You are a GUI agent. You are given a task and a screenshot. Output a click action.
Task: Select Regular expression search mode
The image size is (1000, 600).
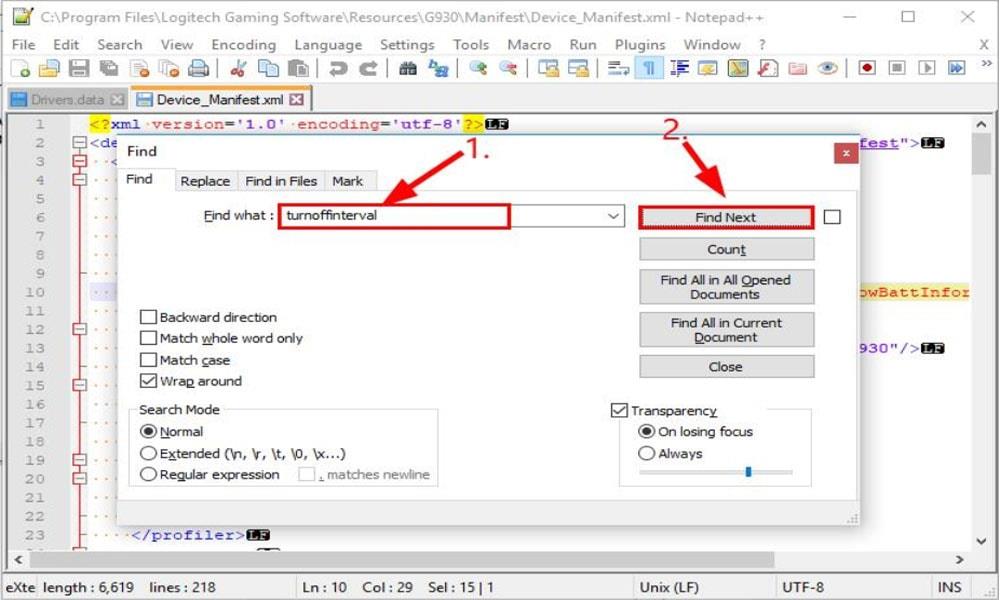pos(149,475)
